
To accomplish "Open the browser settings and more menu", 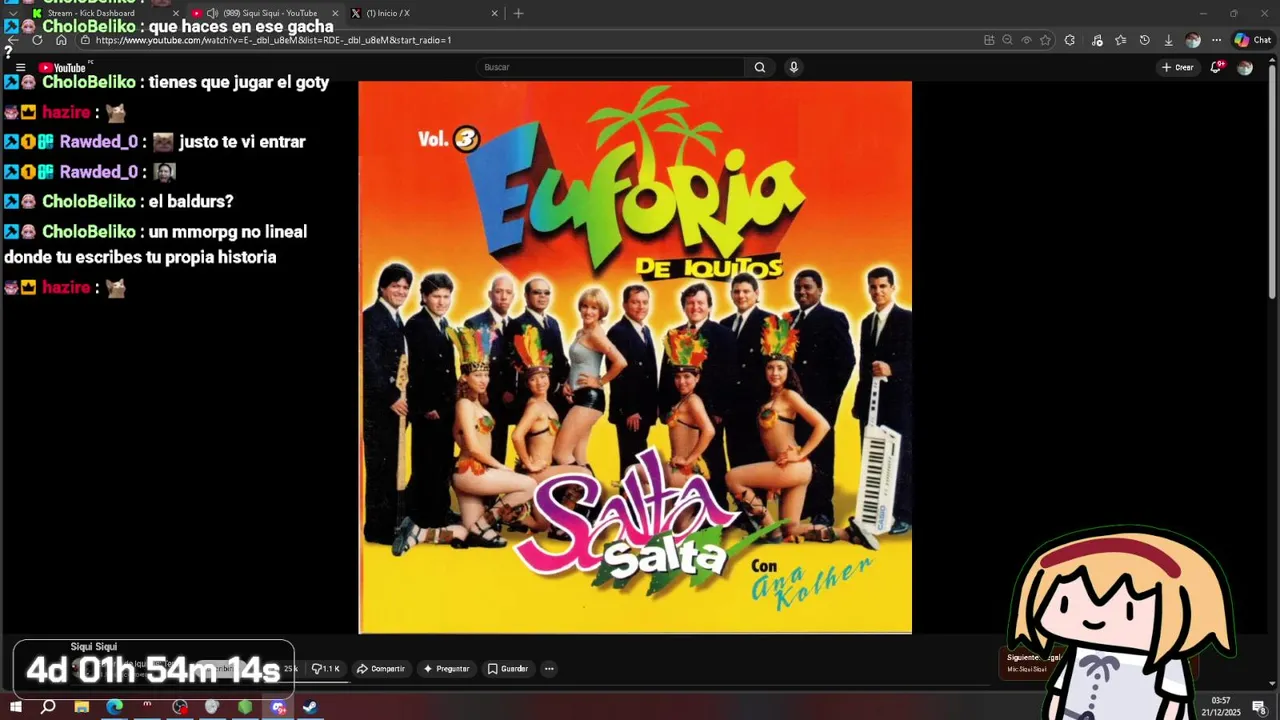I will coord(1216,40).
